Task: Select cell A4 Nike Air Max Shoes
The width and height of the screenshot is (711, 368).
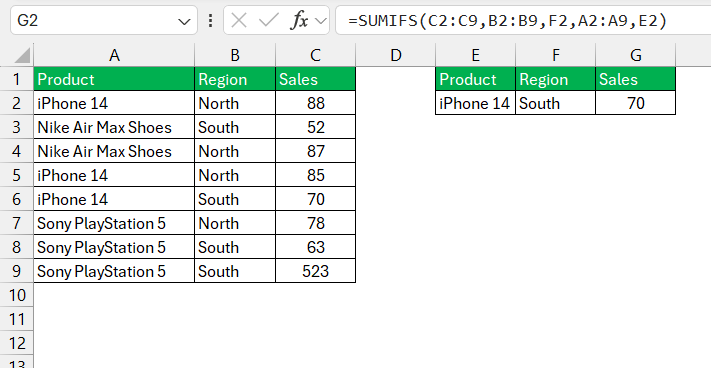Action: 114,151
